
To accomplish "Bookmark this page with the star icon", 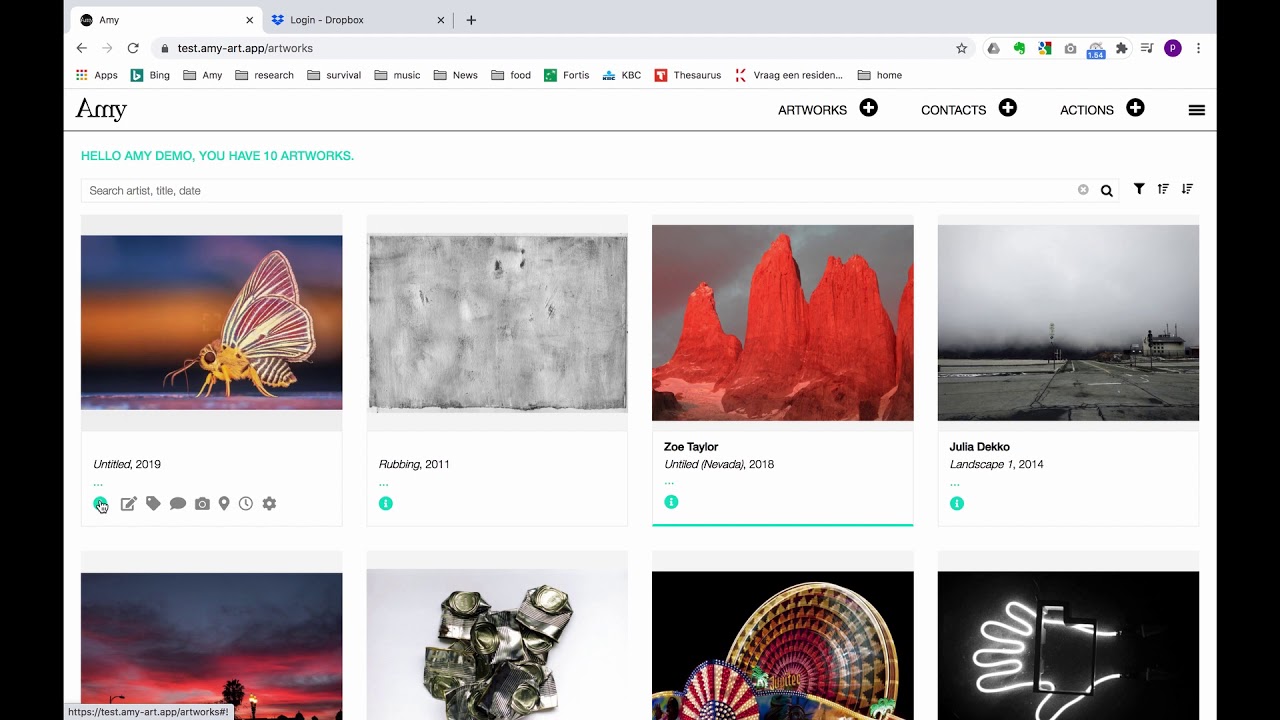I will tap(962, 48).
